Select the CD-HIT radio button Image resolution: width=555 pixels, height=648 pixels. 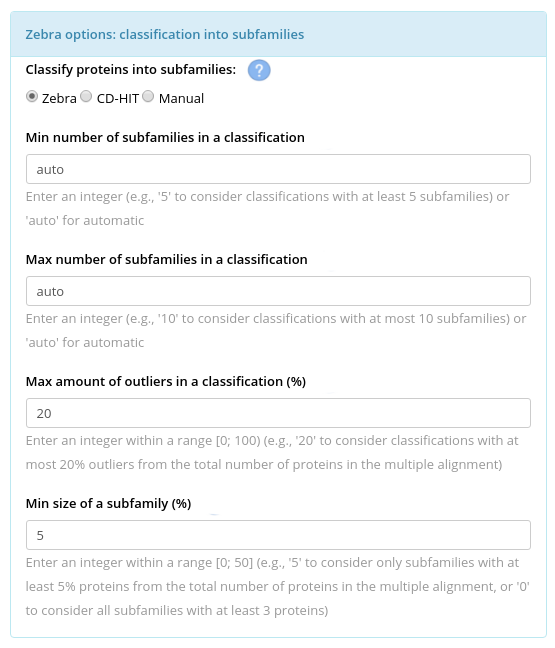(86, 97)
